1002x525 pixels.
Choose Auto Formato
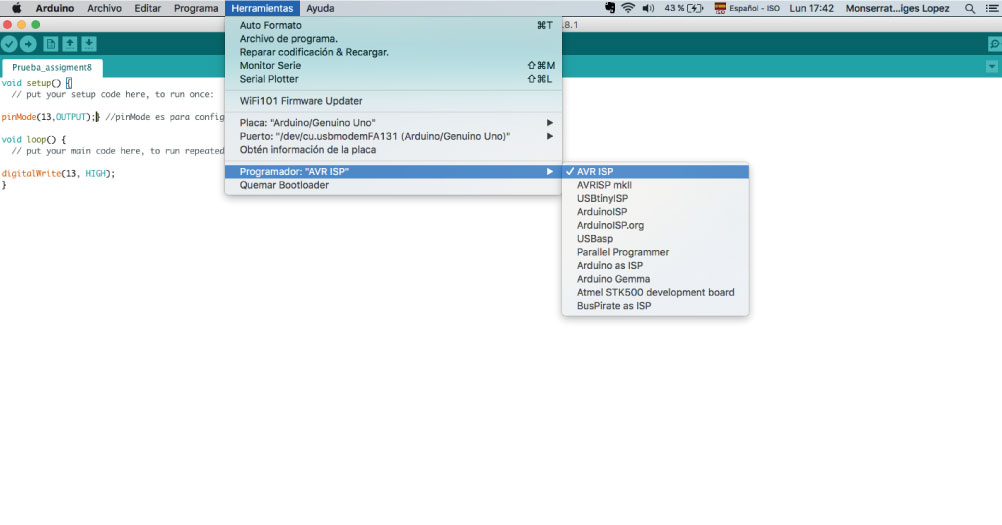point(393,25)
